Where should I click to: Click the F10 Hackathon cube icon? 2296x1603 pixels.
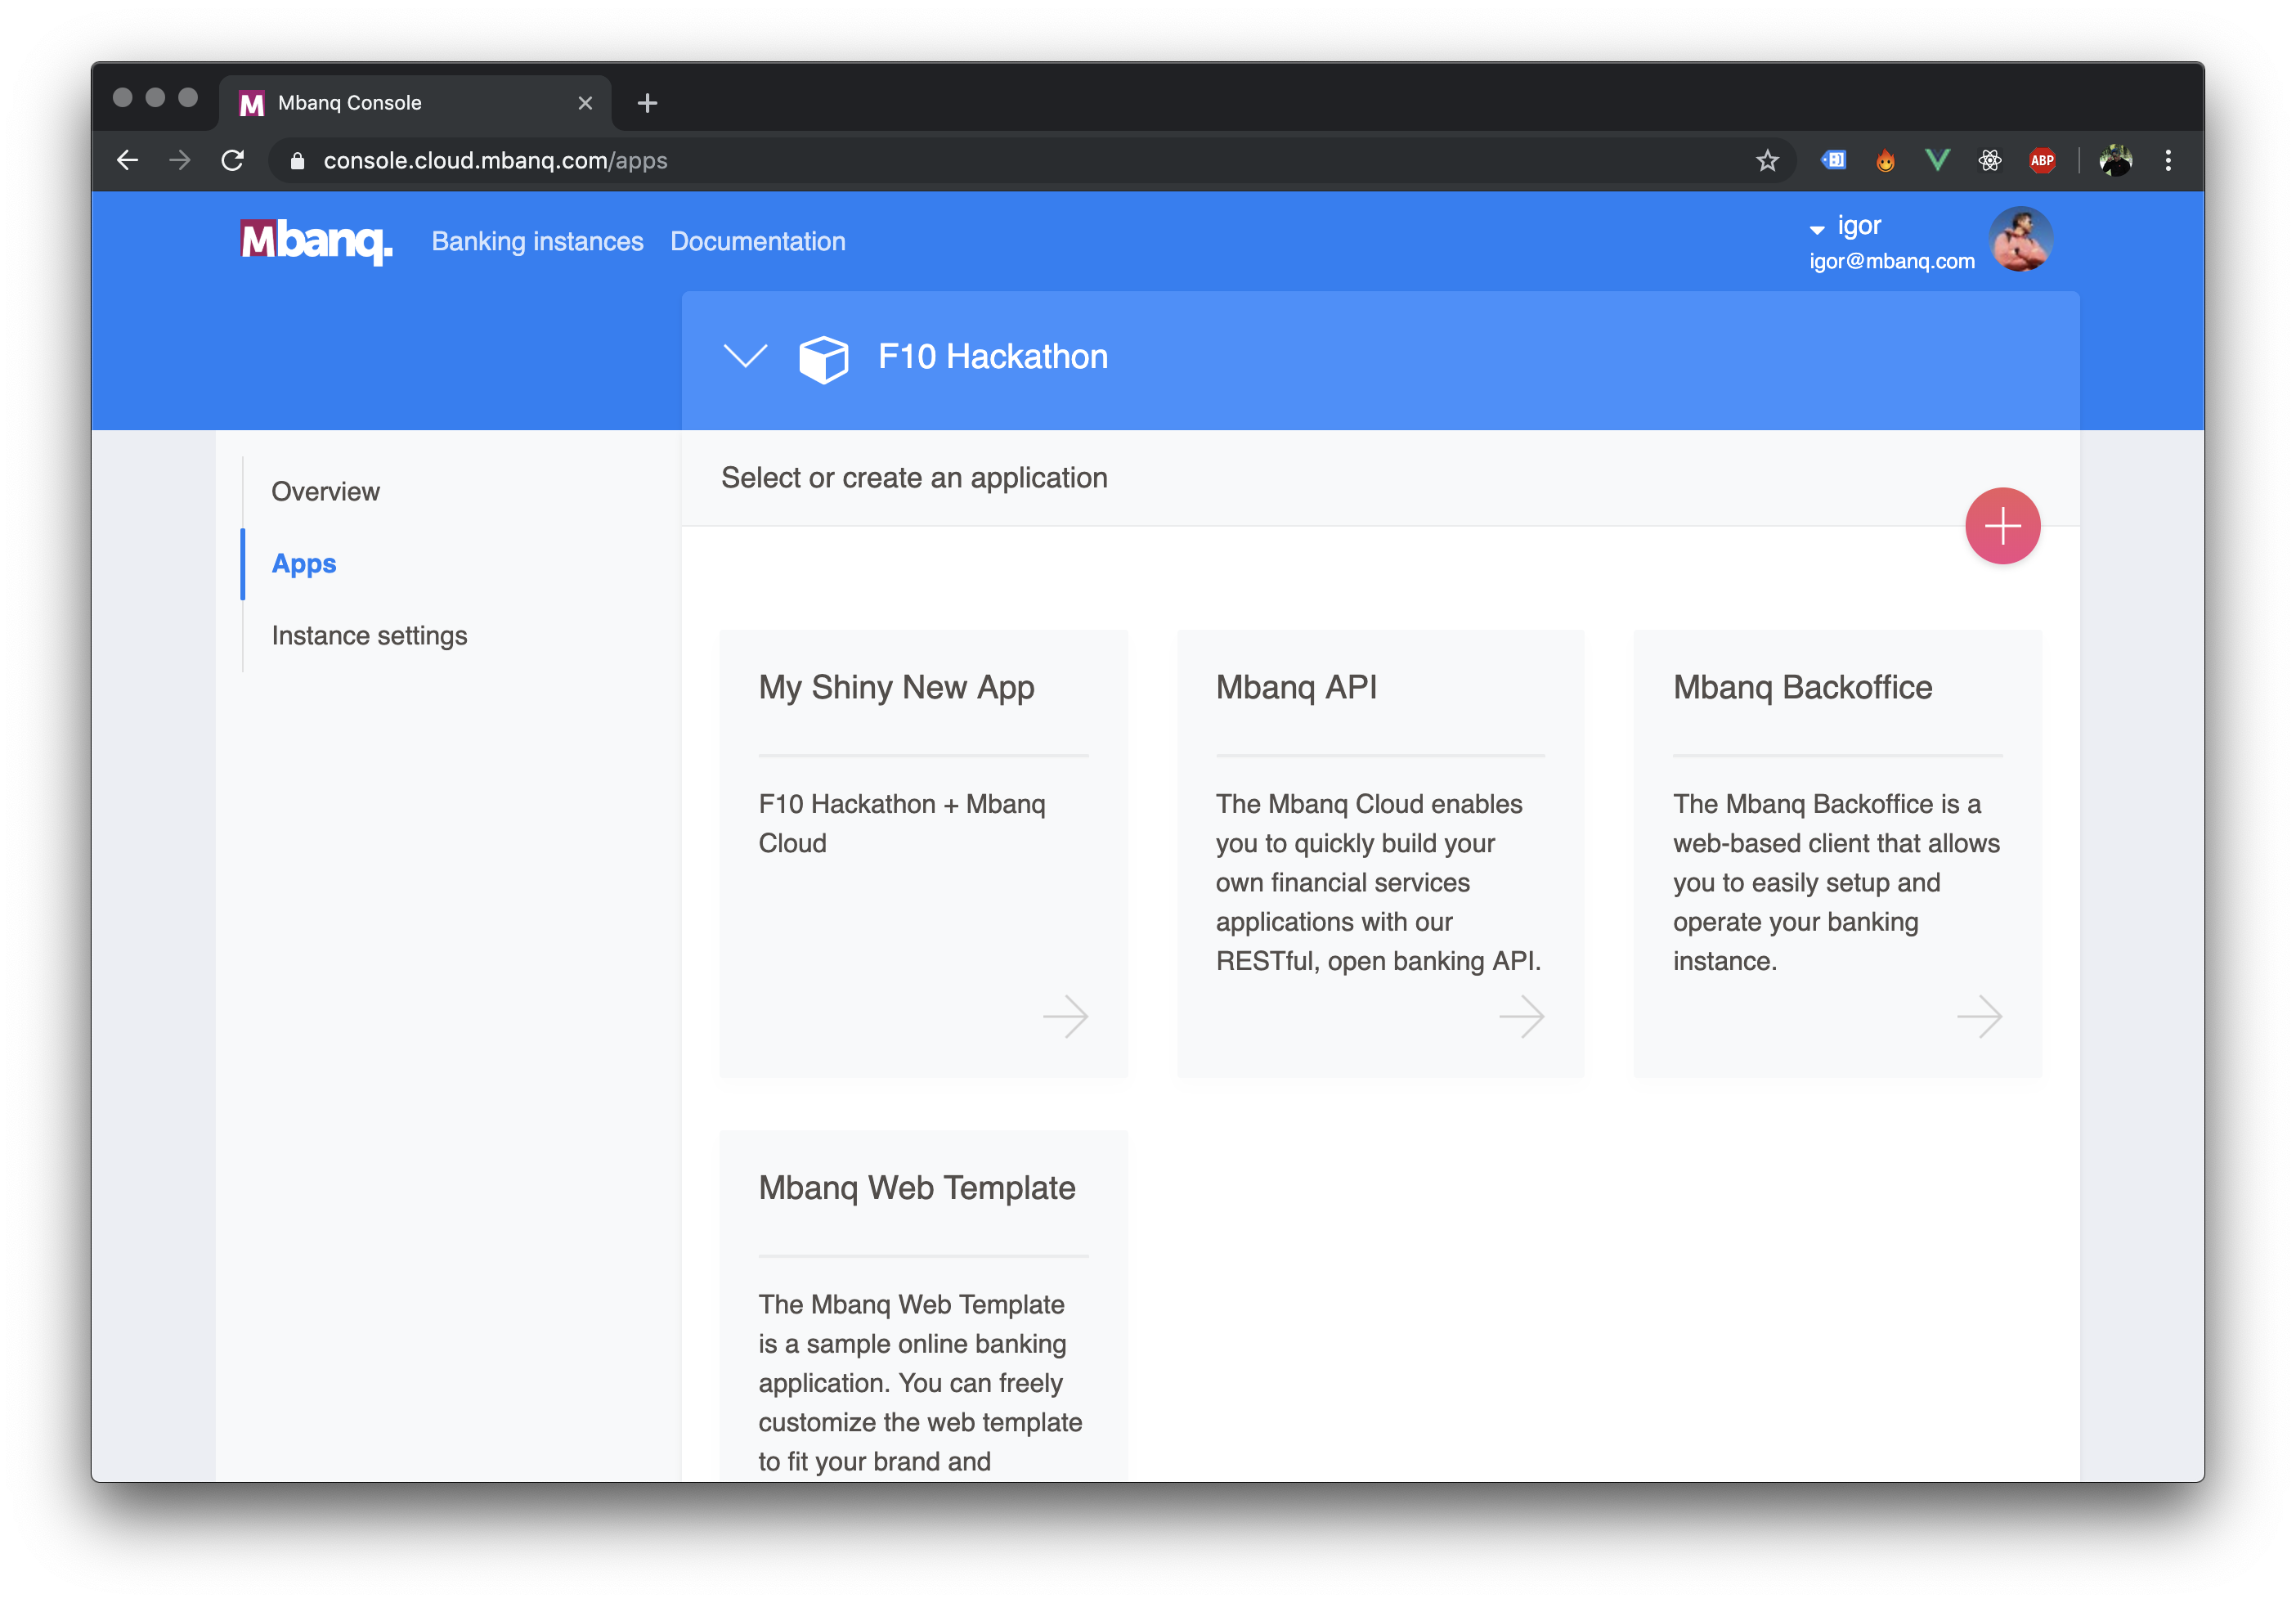click(x=823, y=358)
